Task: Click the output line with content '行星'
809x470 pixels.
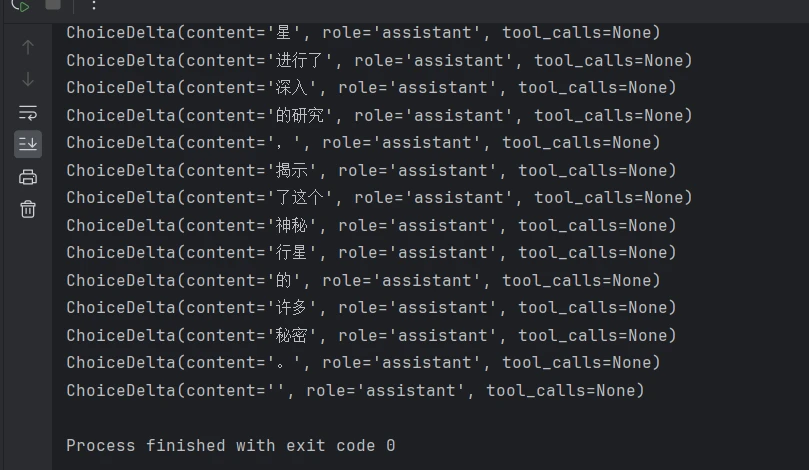Action: pyautogui.click(x=371, y=253)
